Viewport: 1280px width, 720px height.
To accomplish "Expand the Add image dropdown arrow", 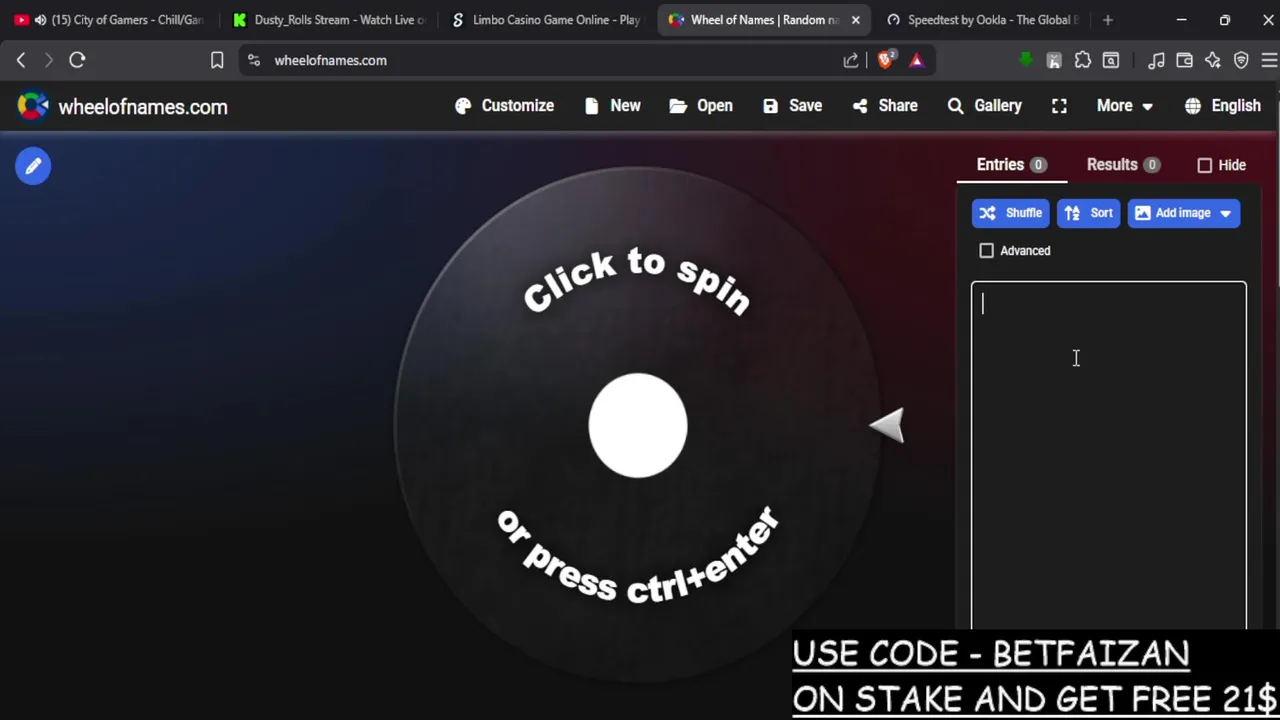I will [1226, 213].
